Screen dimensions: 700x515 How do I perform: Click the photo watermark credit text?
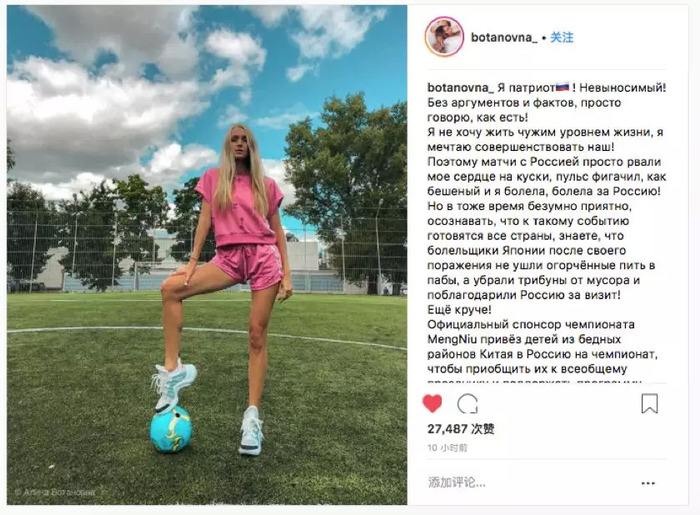55,492
